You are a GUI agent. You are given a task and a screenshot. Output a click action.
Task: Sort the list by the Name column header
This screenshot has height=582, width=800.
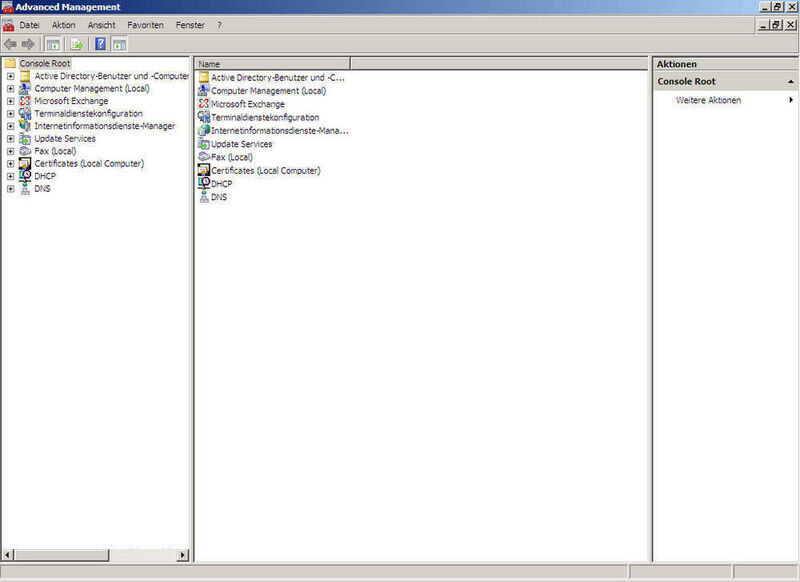270,64
